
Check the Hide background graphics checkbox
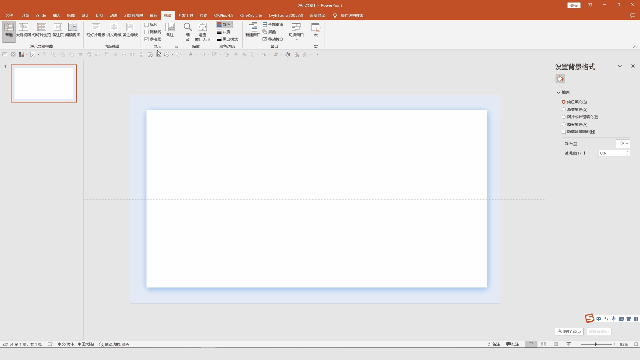(x=563, y=131)
